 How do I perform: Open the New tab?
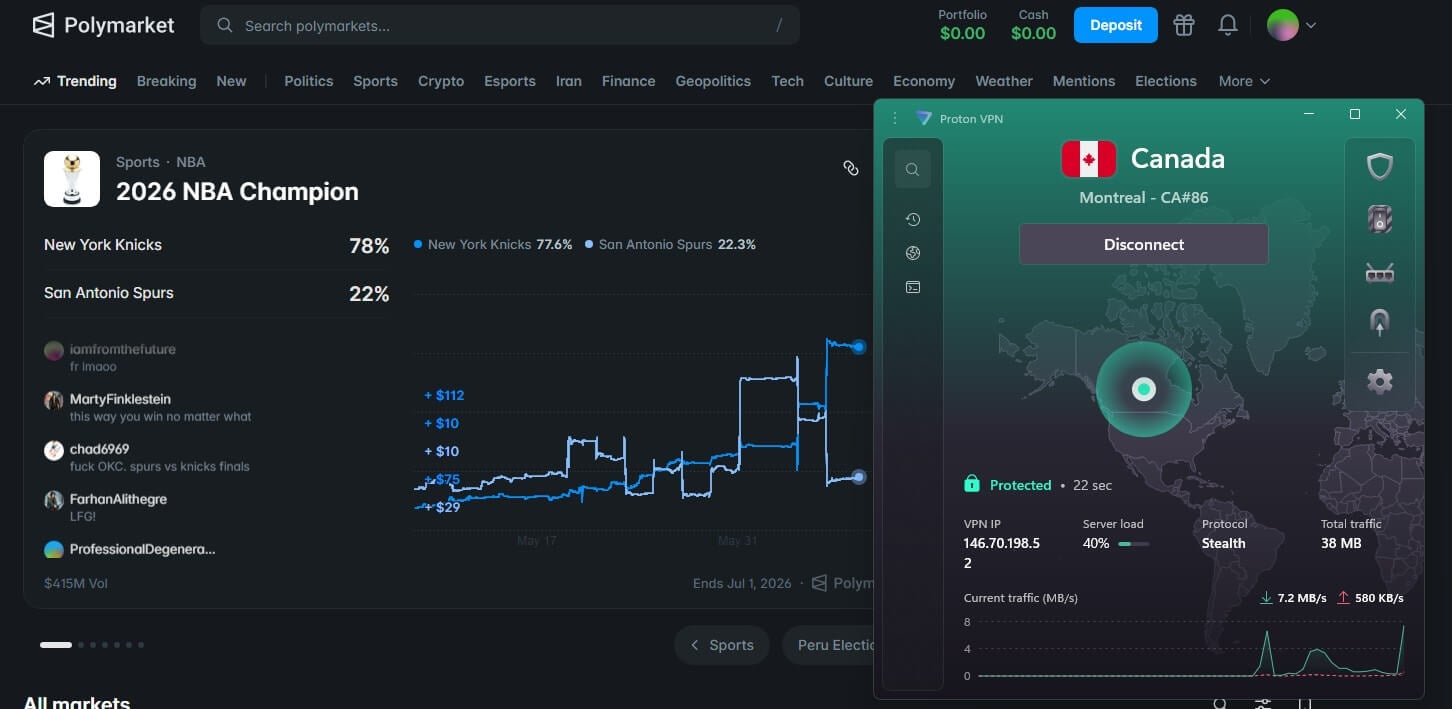coord(231,81)
